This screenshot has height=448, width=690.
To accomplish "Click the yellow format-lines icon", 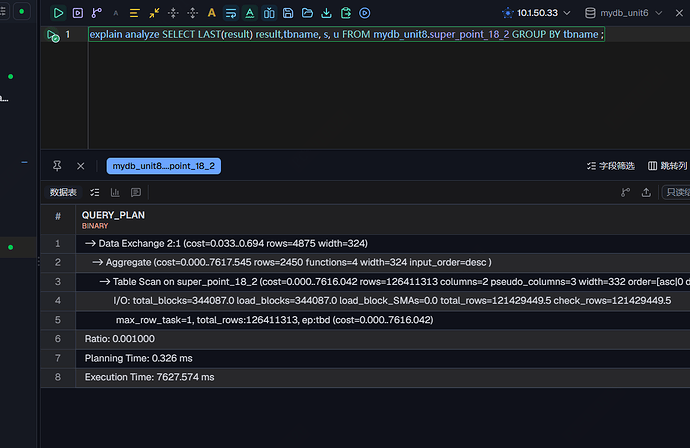I will [135, 13].
